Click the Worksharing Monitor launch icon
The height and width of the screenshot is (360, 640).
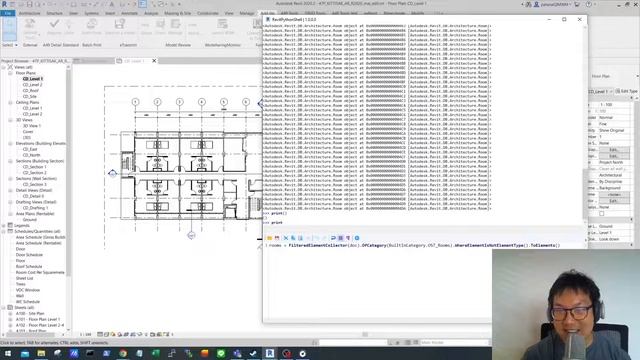click(222, 27)
